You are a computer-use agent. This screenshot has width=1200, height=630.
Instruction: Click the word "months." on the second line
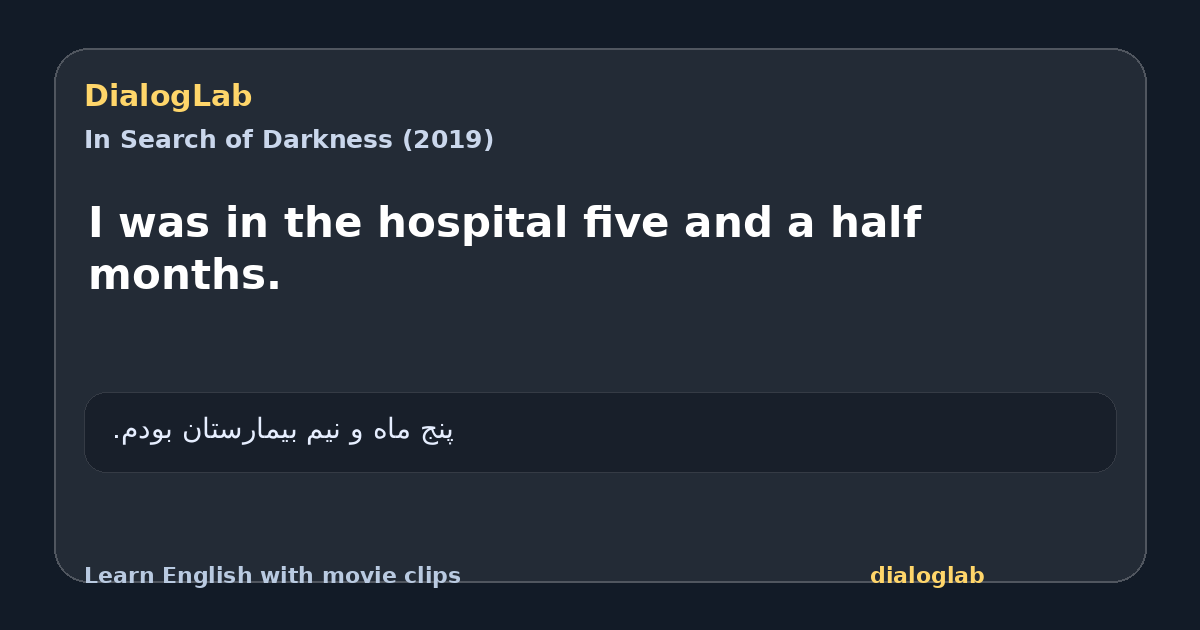pyautogui.click(x=185, y=275)
